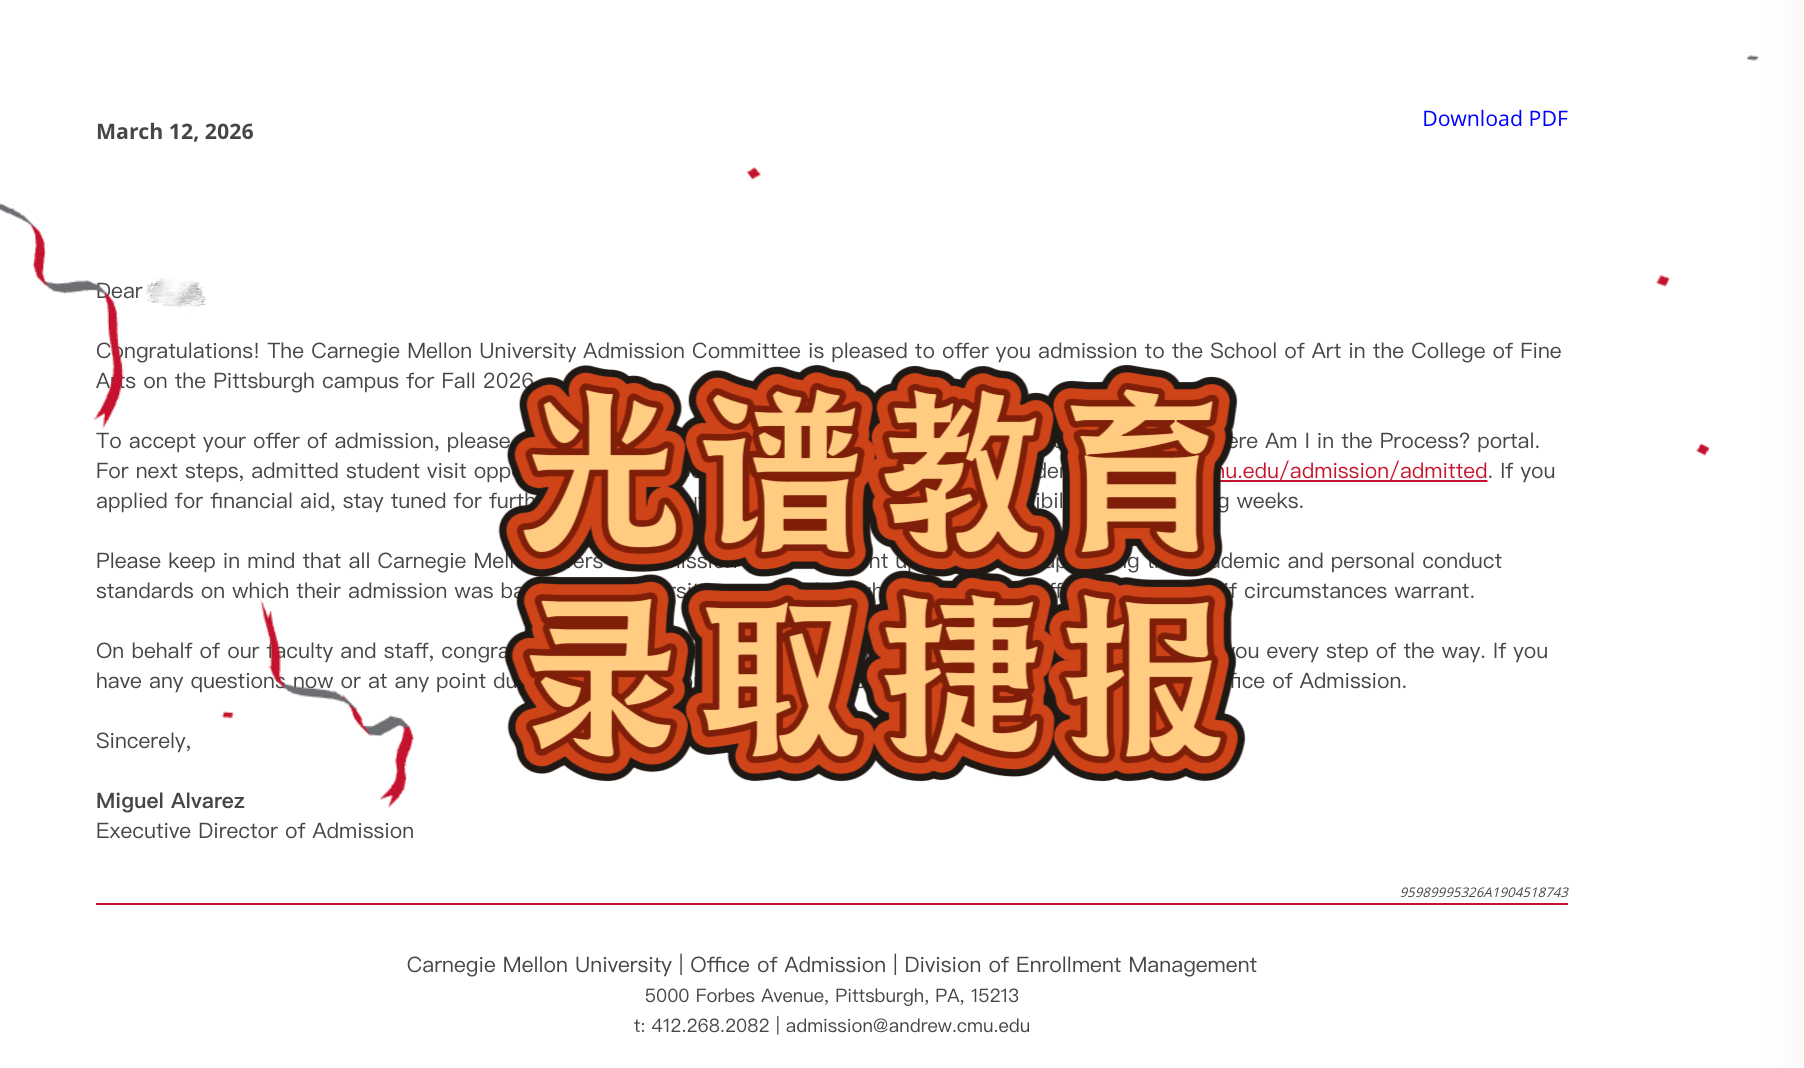Click the admission@andrew.cmu.edu email address
Viewport: 1804px width, 1068px height.
coord(907,1026)
